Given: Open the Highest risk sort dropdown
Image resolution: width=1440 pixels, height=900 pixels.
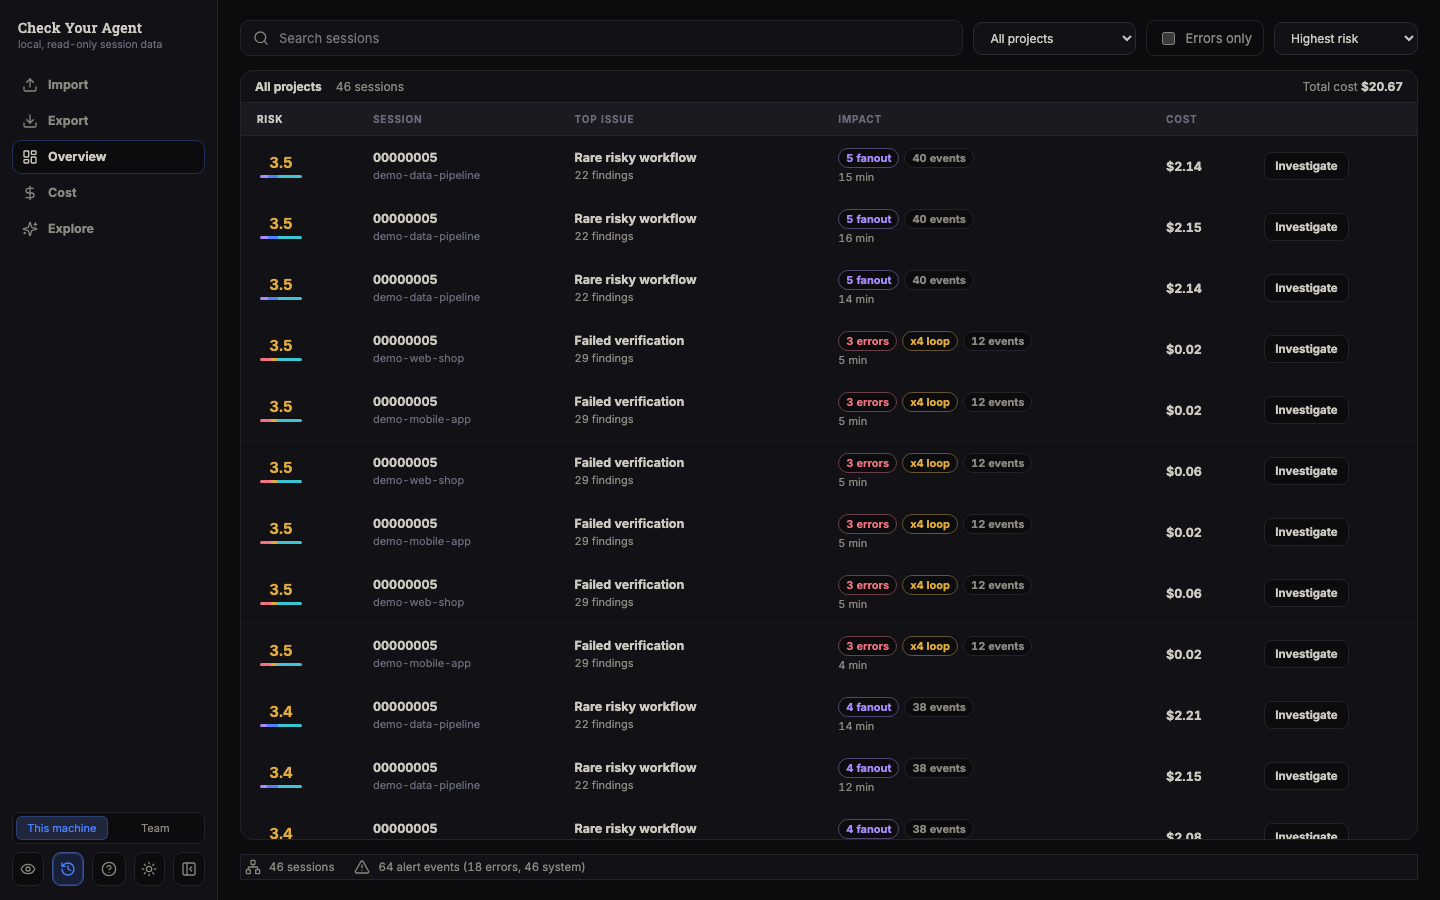Looking at the screenshot, I should click(1346, 39).
